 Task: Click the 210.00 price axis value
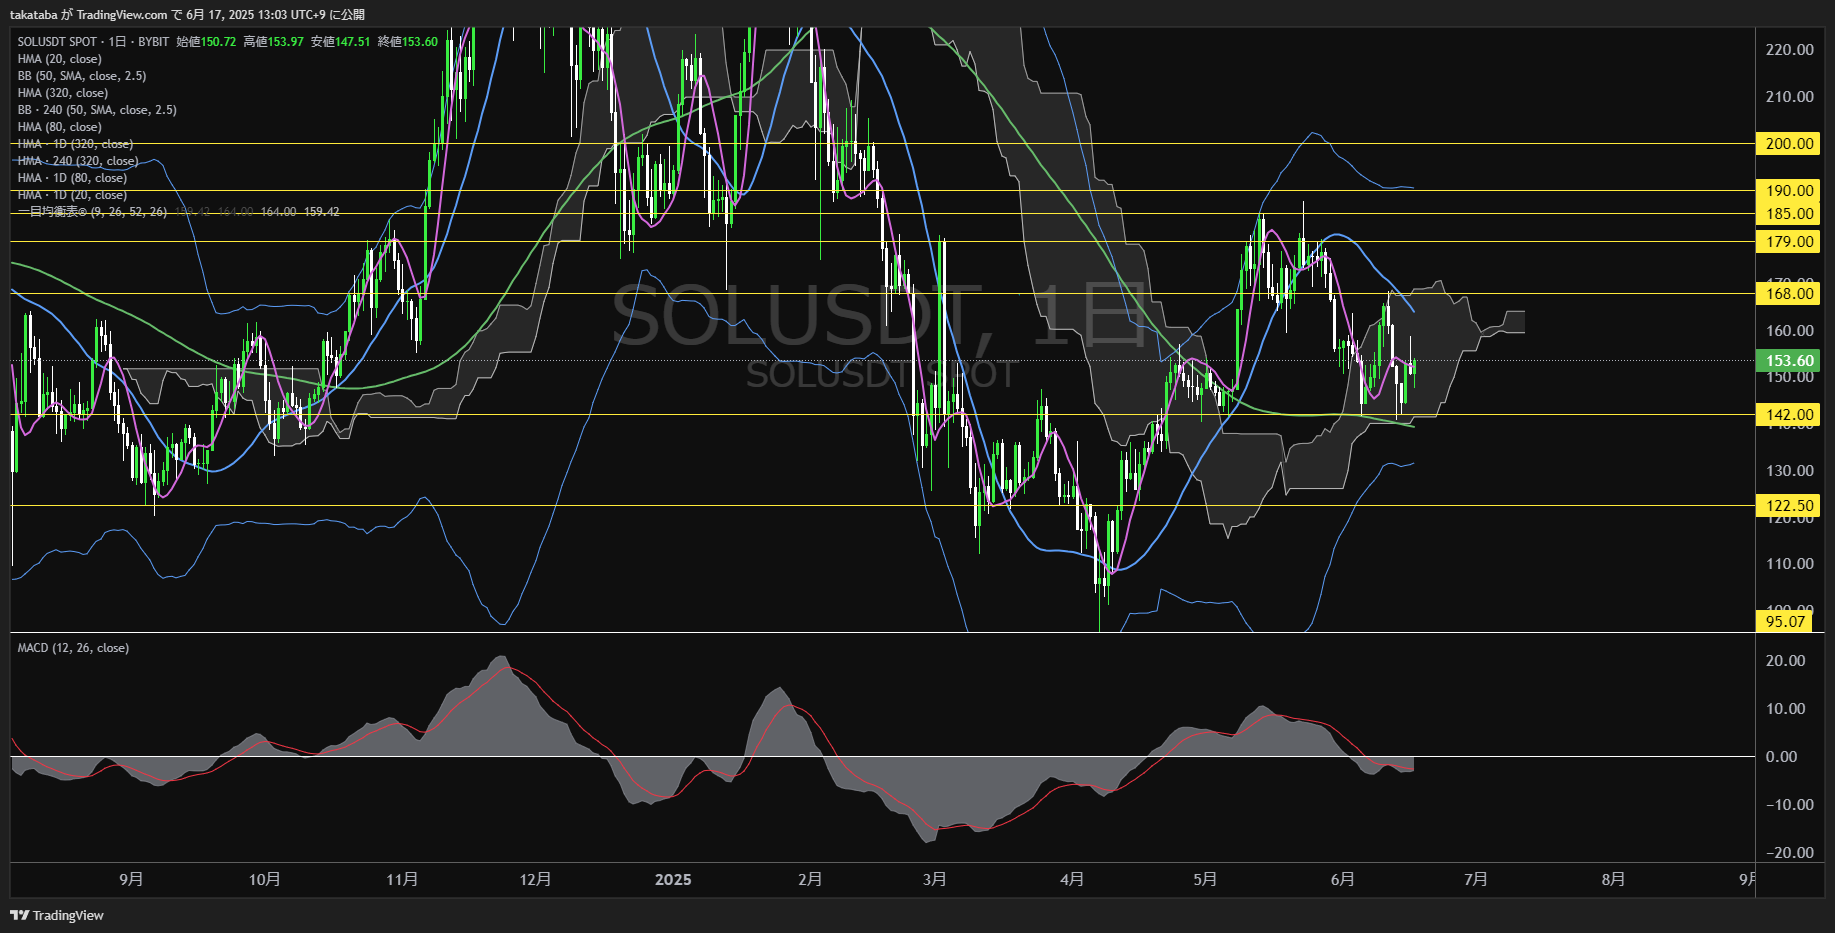(x=1790, y=96)
